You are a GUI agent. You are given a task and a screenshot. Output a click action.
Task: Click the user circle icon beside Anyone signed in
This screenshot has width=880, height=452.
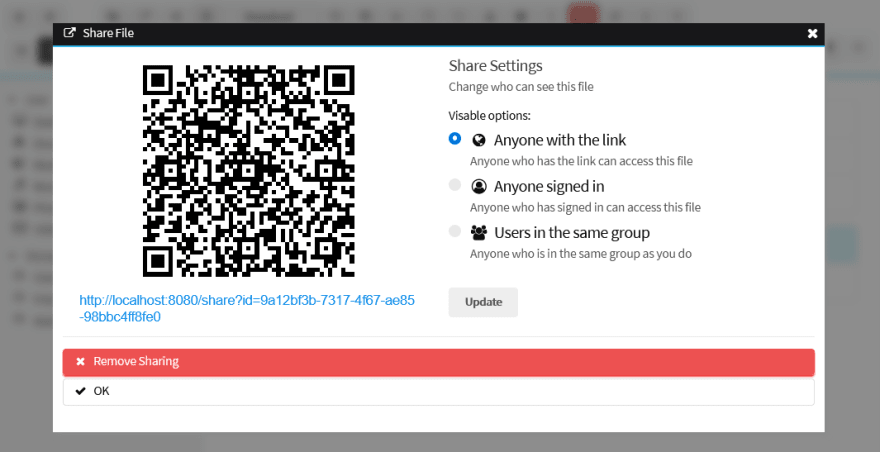478,186
